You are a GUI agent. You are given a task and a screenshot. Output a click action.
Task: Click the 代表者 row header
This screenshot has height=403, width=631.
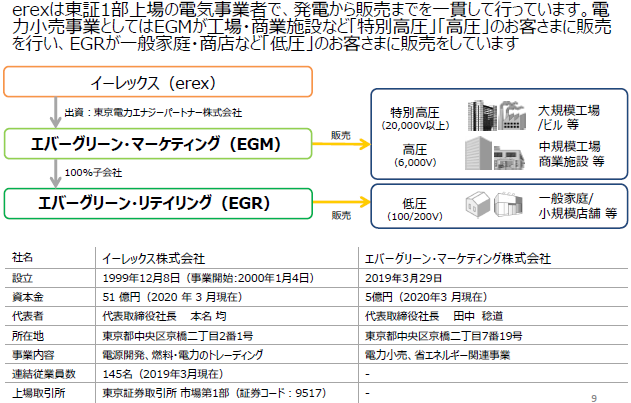pos(28,316)
